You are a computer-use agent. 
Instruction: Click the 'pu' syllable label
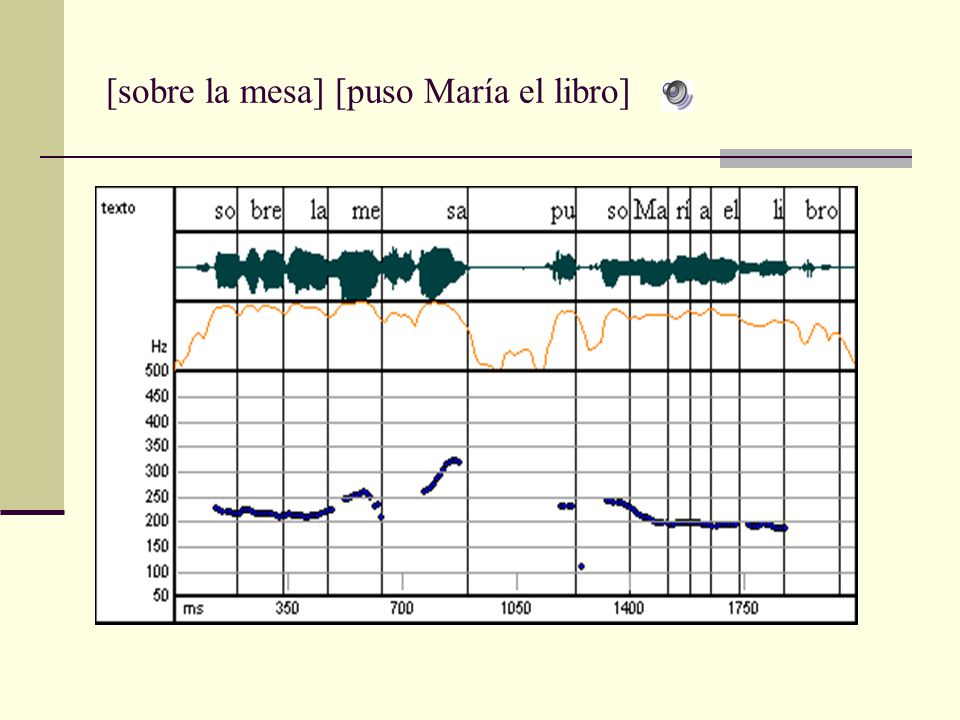pos(563,212)
